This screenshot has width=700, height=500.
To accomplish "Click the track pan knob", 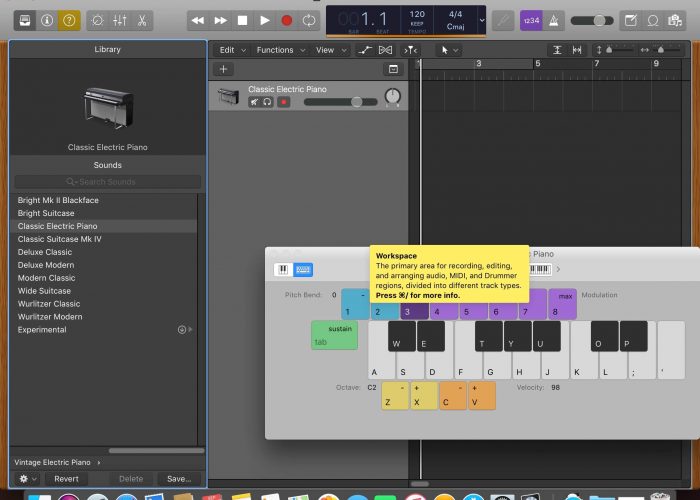I will (392, 96).
